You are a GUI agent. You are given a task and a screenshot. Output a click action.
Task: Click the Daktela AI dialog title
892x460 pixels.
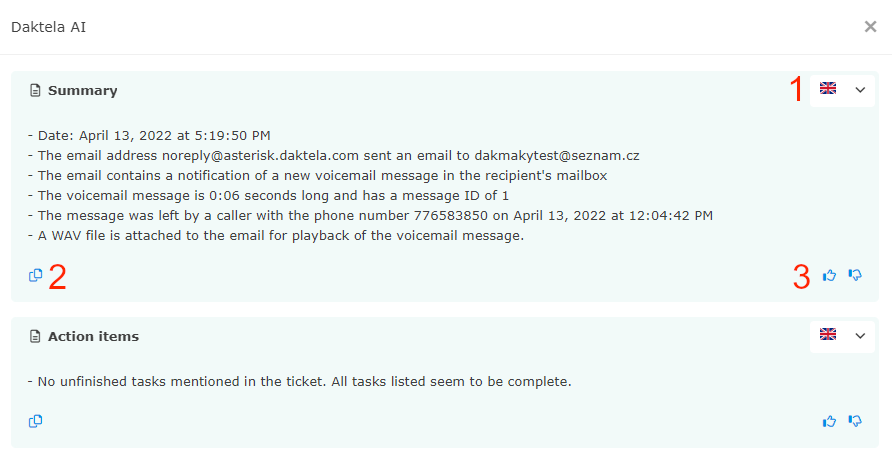coord(48,27)
